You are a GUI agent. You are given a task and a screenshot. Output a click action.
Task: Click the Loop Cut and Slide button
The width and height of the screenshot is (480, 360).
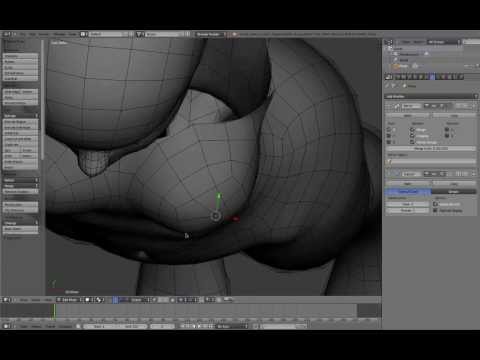tap(20, 139)
